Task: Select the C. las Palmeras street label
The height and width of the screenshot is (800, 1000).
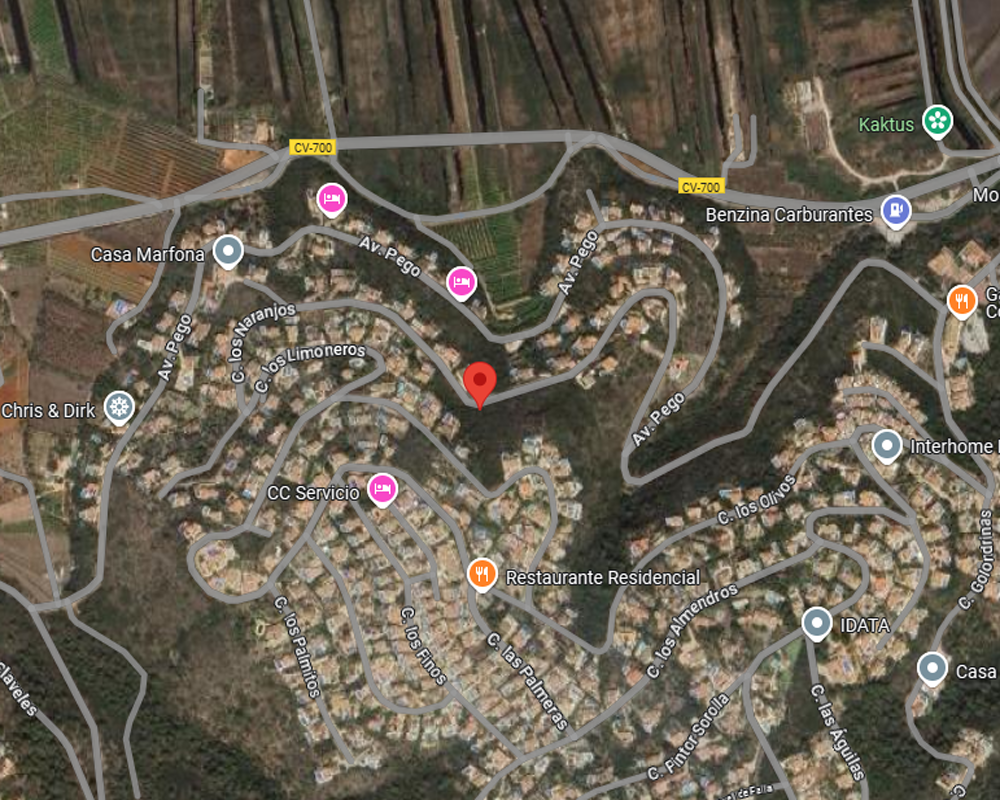Action: [x=527, y=681]
